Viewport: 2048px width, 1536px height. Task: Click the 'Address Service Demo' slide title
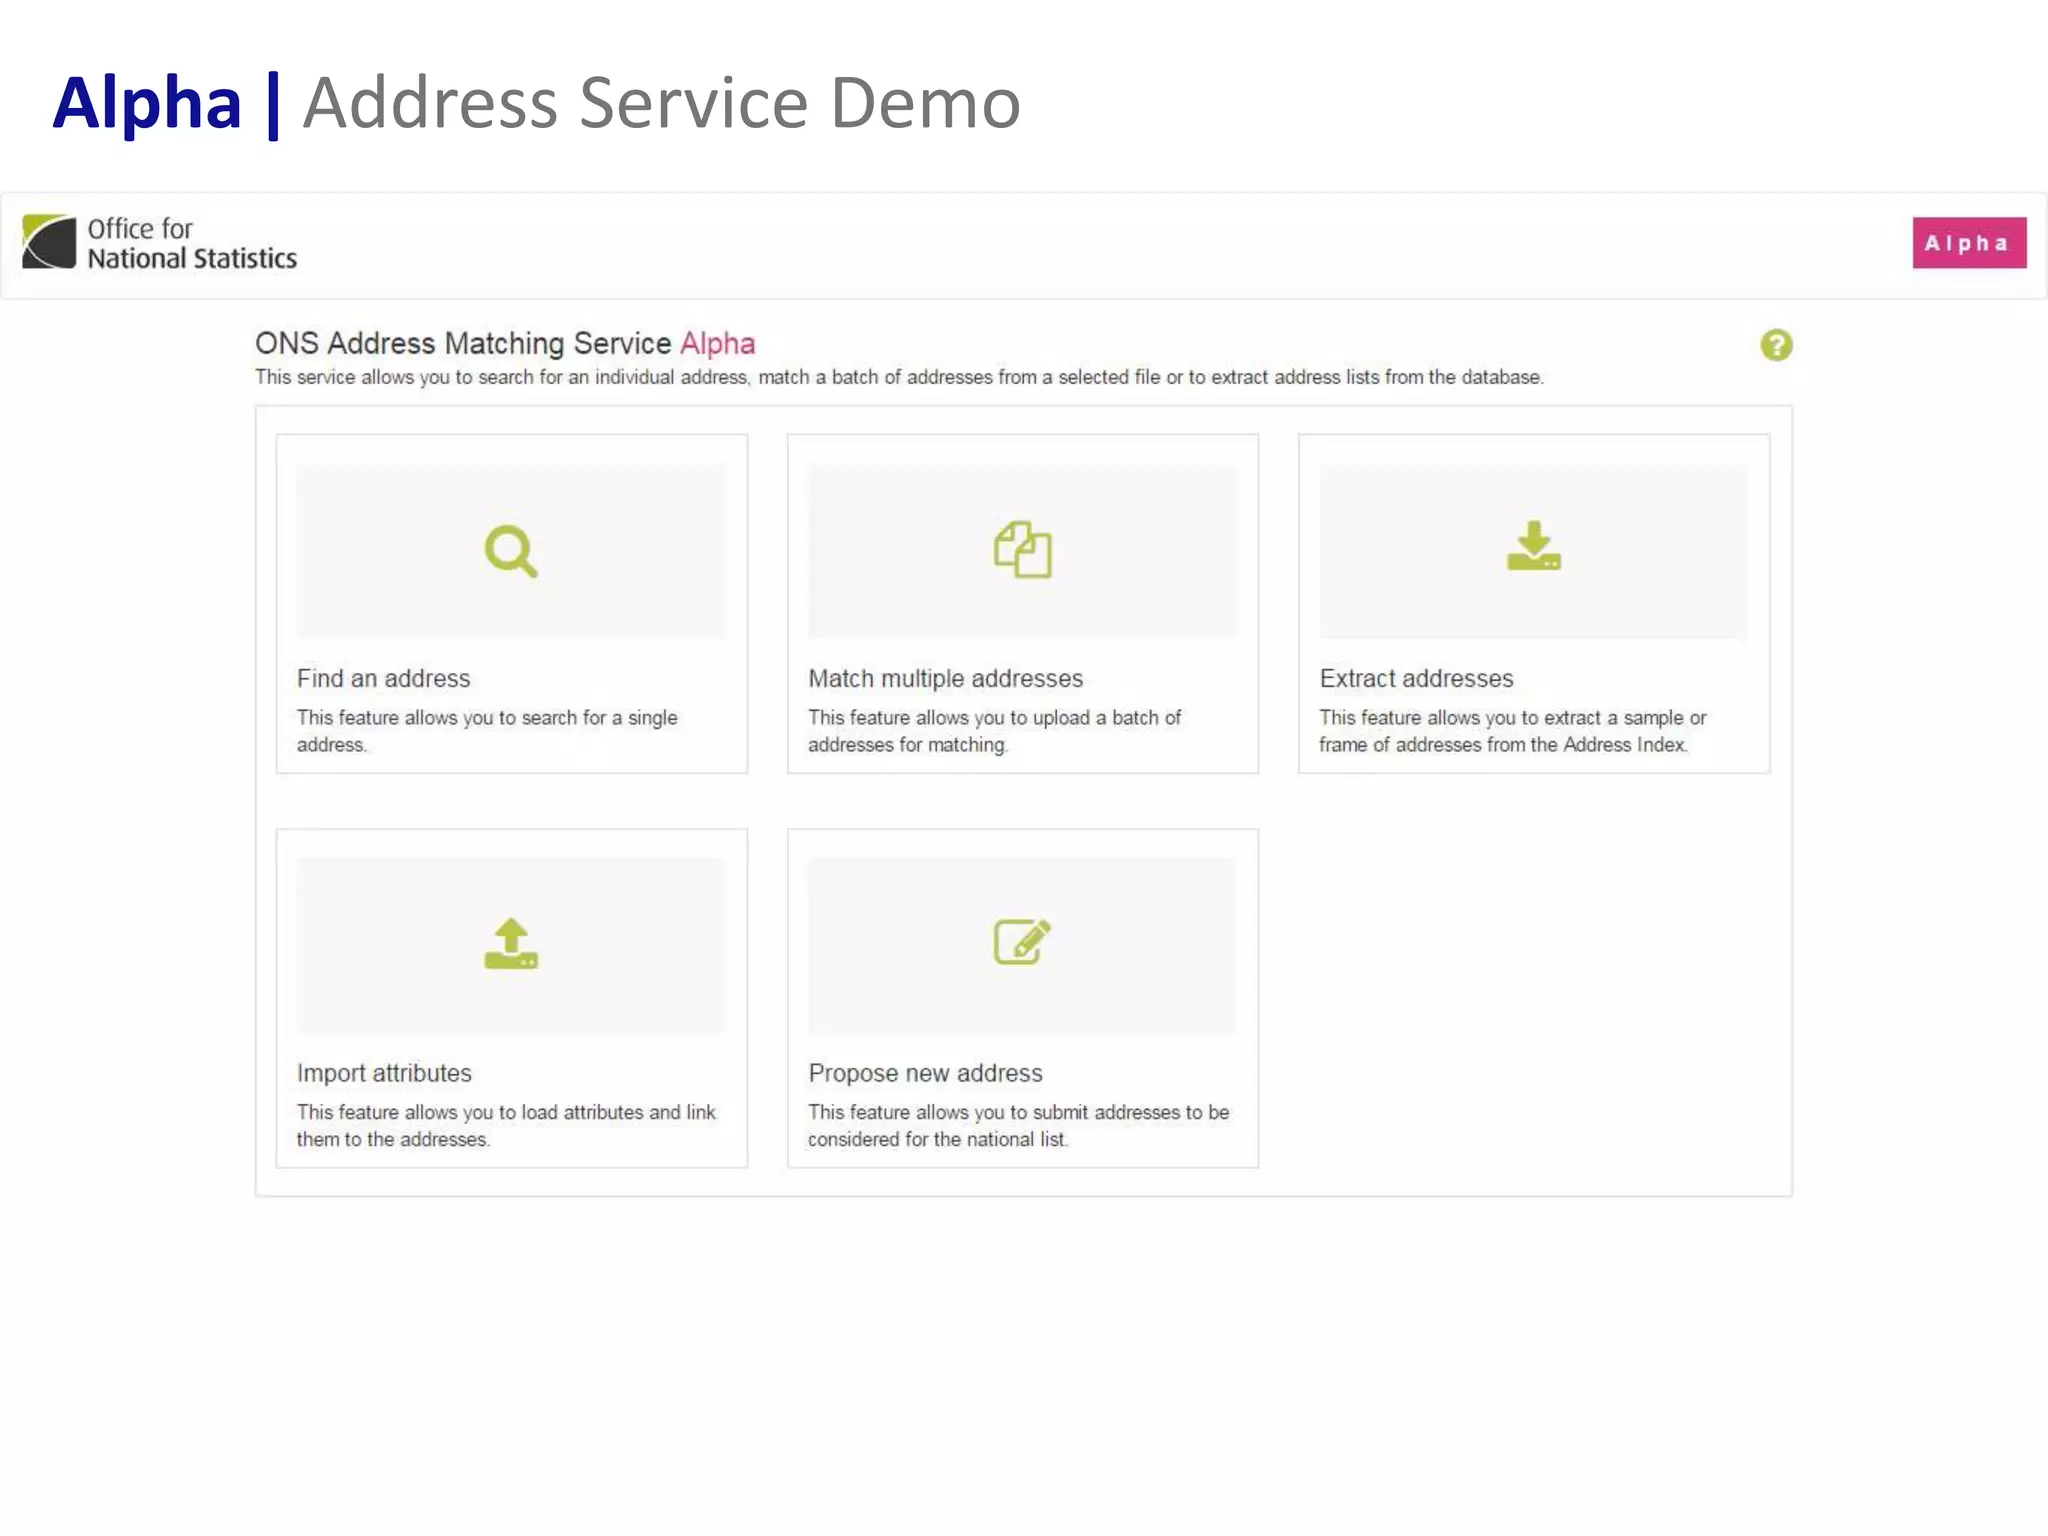point(661,102)
